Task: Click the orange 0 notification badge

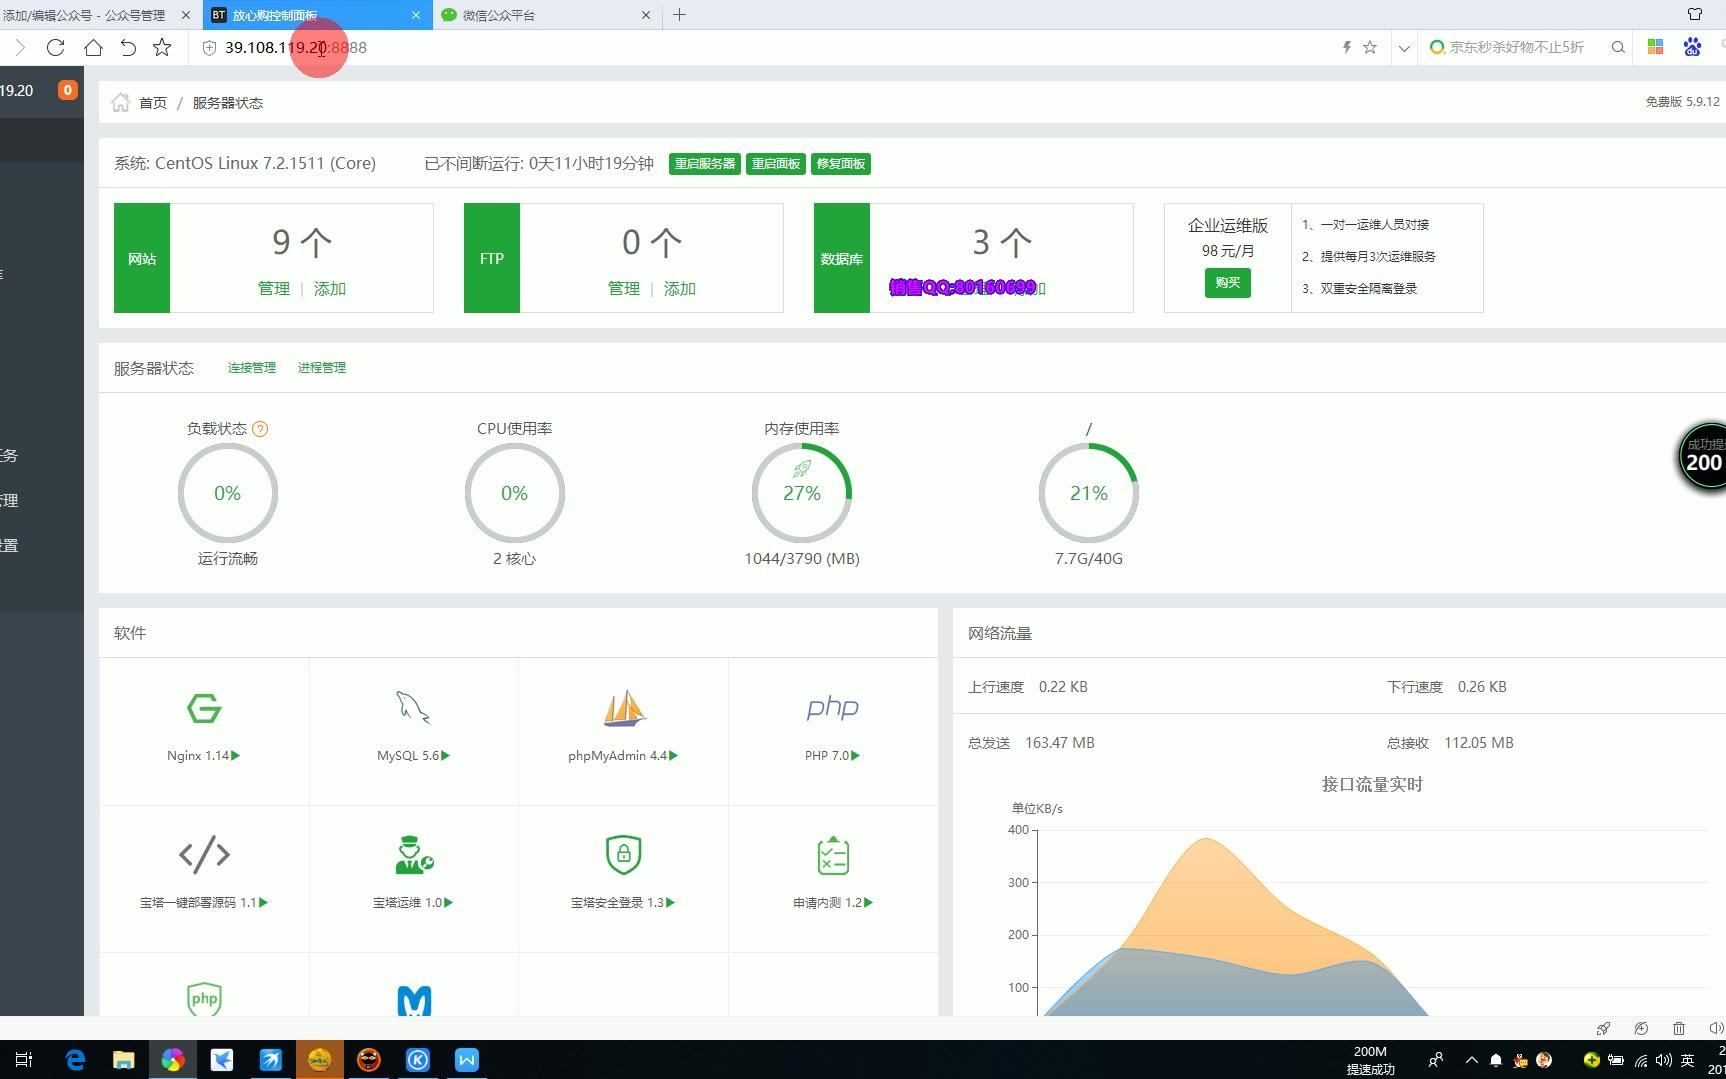Action: (67, 90)
